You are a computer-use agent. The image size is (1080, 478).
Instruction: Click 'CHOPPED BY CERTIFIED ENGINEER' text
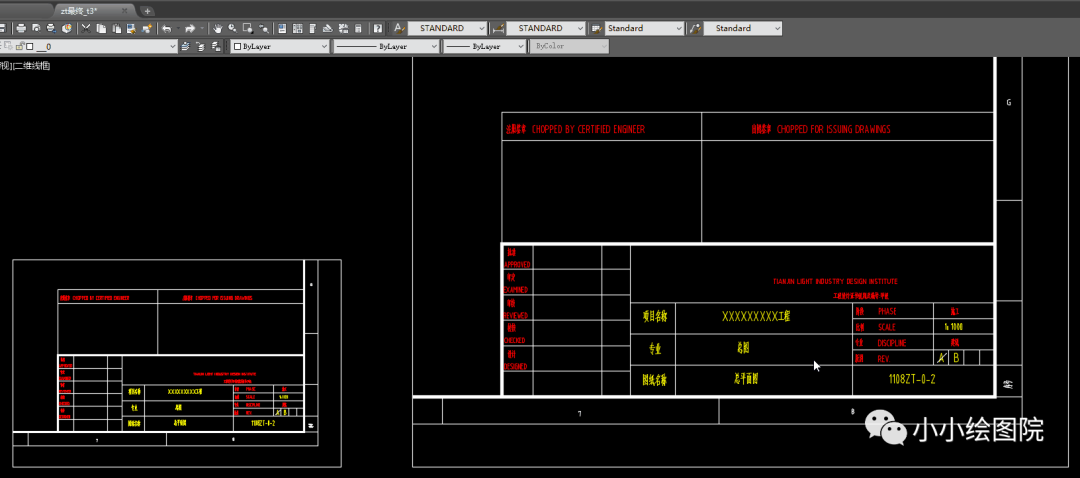pyautogui.click(x=588, y=129)
